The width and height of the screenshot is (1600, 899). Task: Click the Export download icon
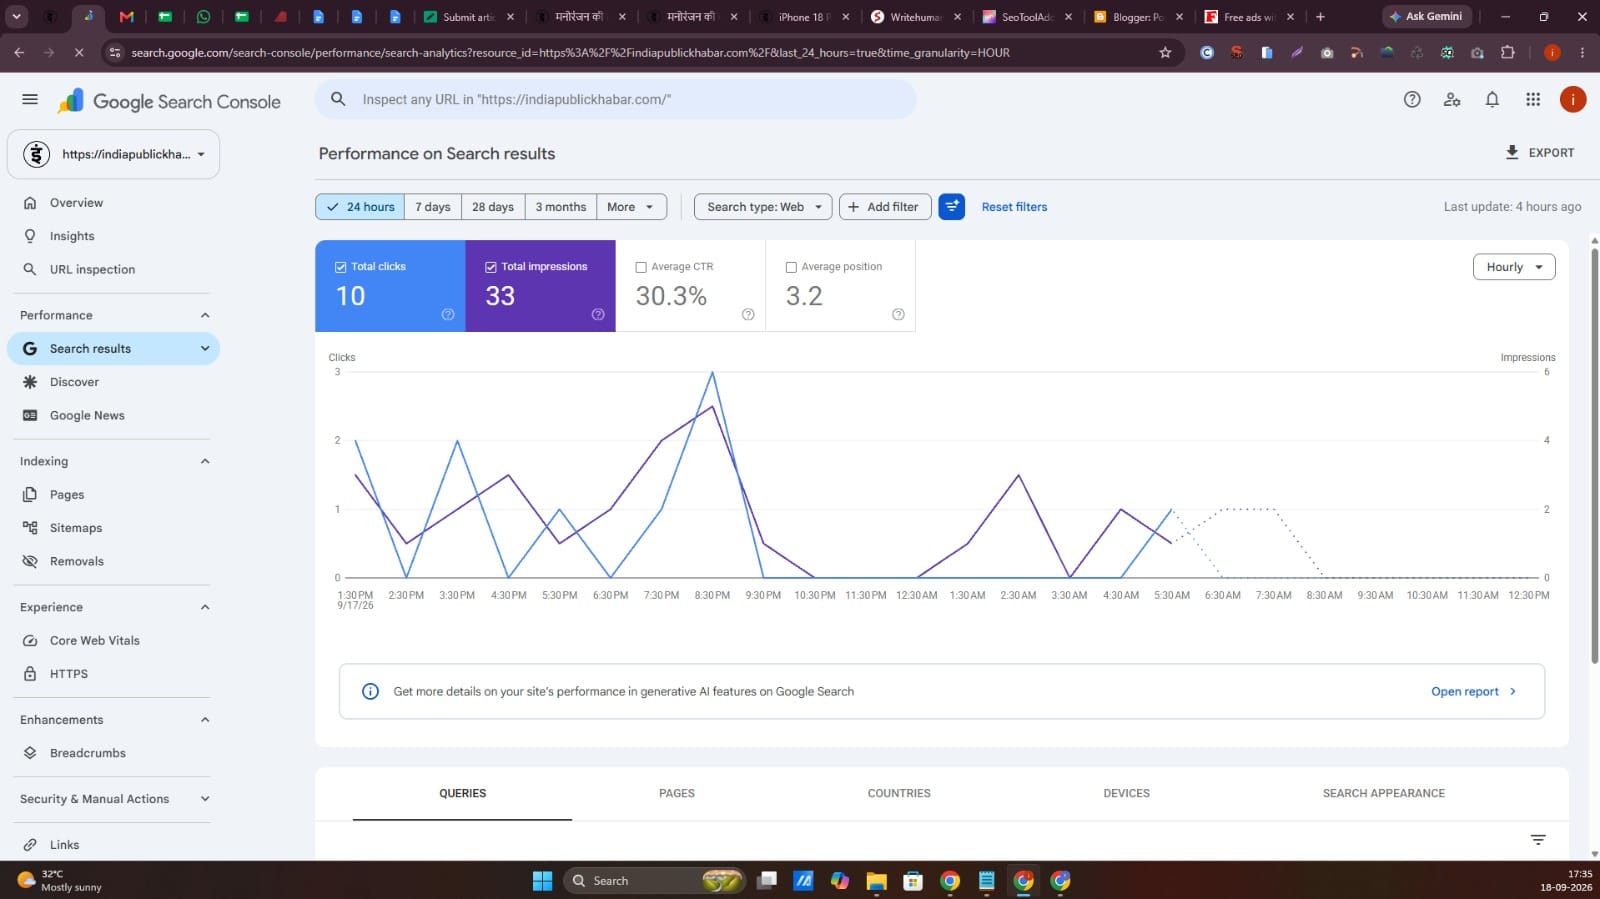point(1512,152)
